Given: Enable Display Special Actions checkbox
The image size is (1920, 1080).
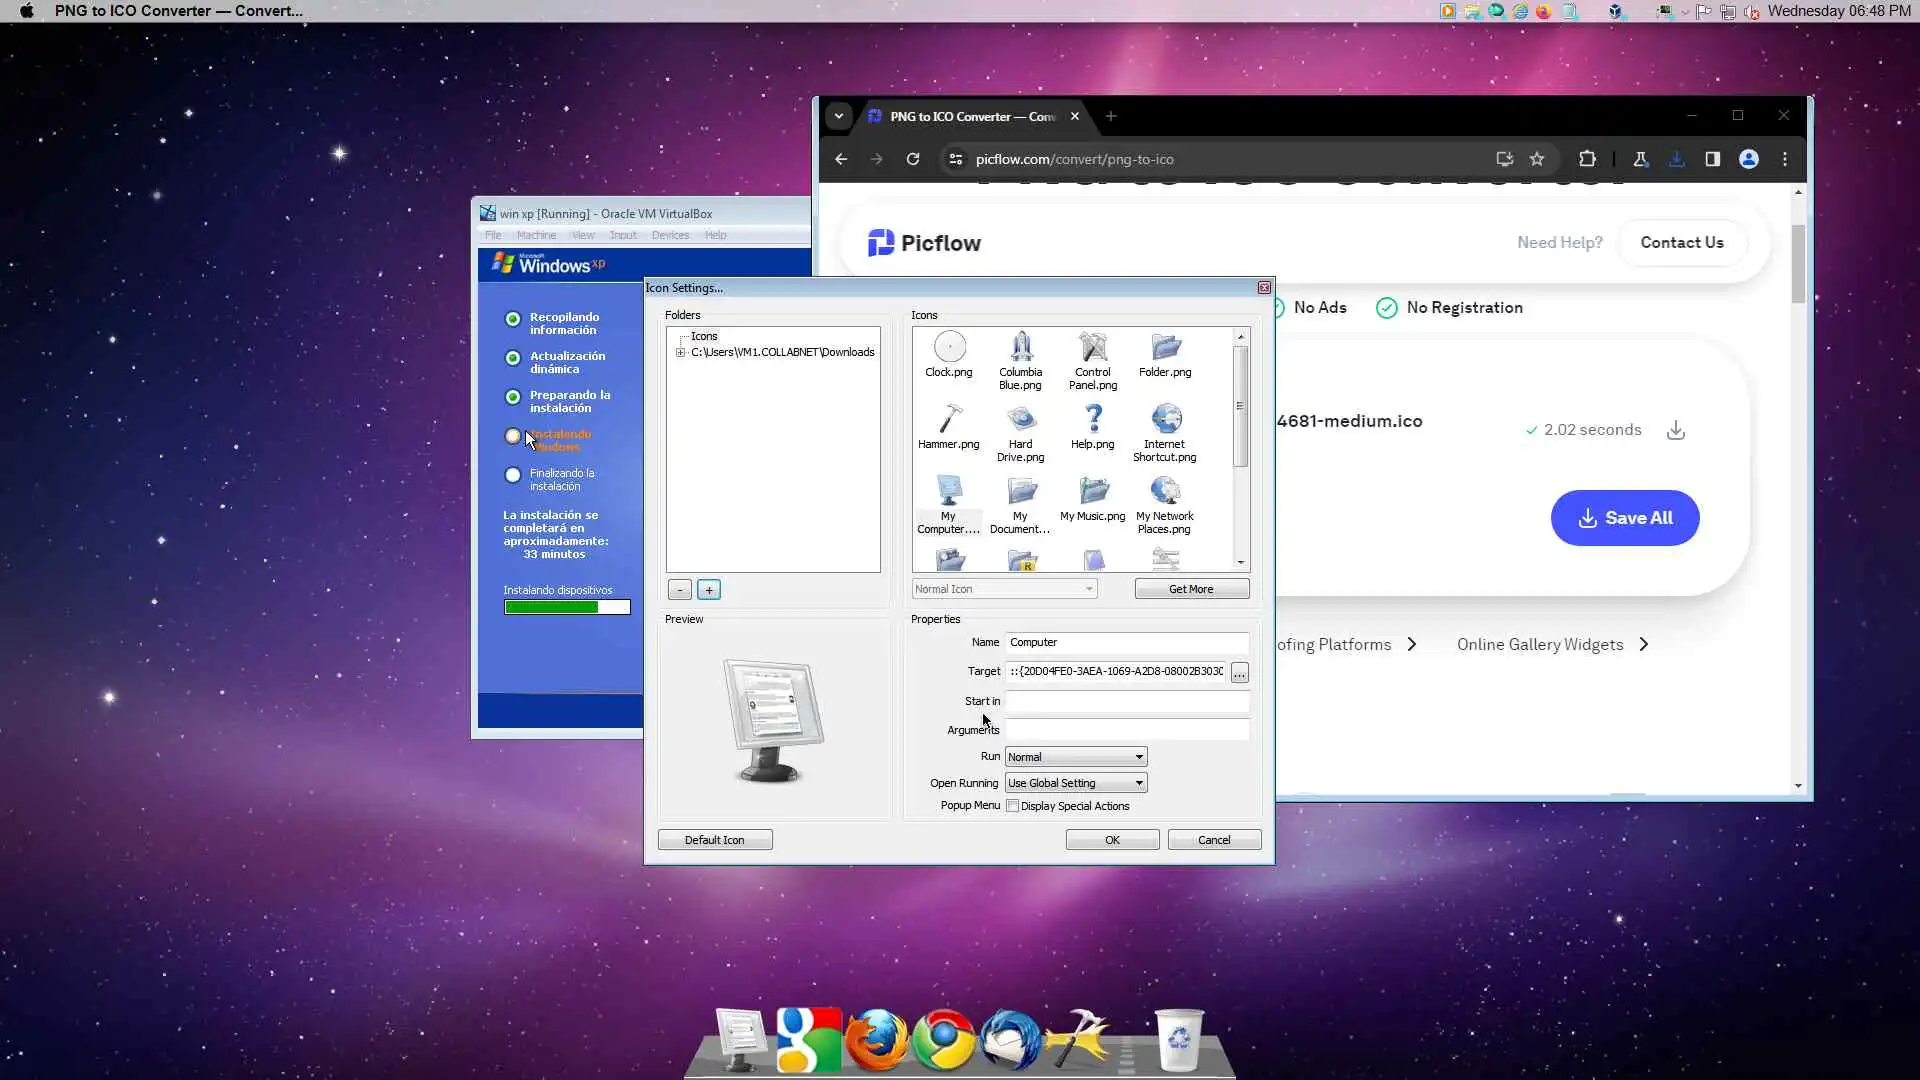Looking at the screenshot, I should click(x=1013, y=806).
